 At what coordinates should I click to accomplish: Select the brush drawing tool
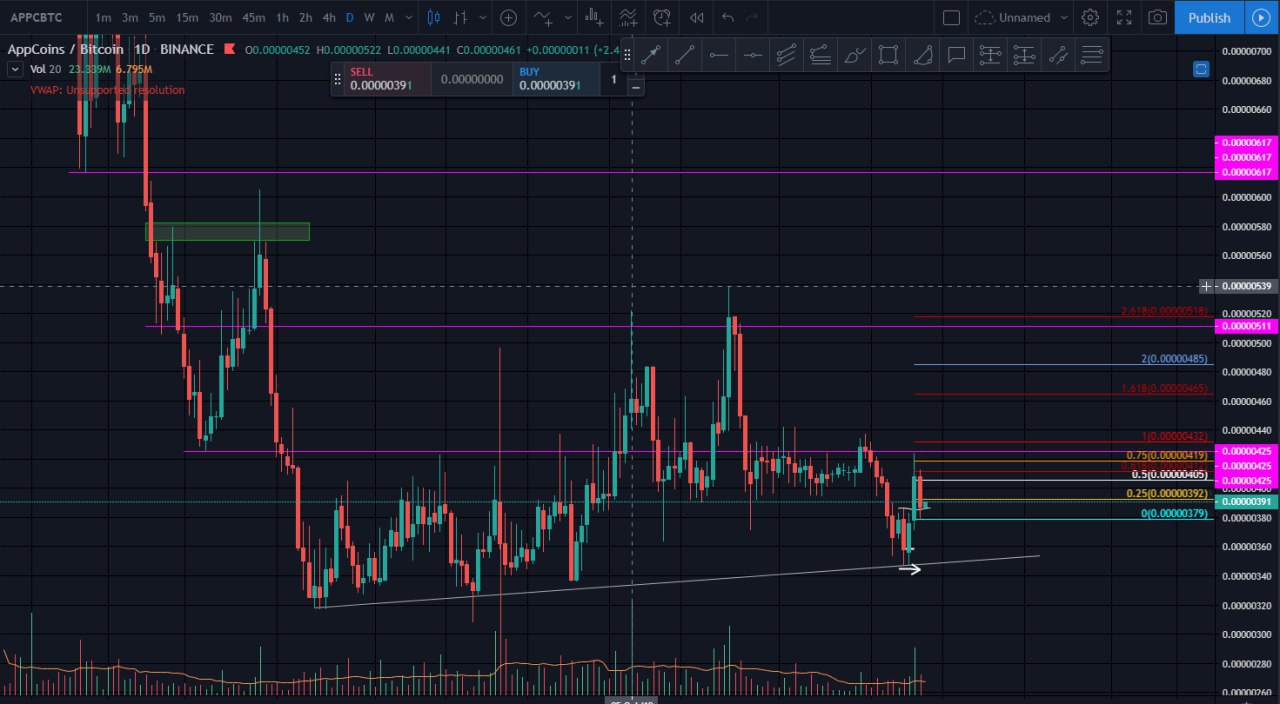(854, 56)
